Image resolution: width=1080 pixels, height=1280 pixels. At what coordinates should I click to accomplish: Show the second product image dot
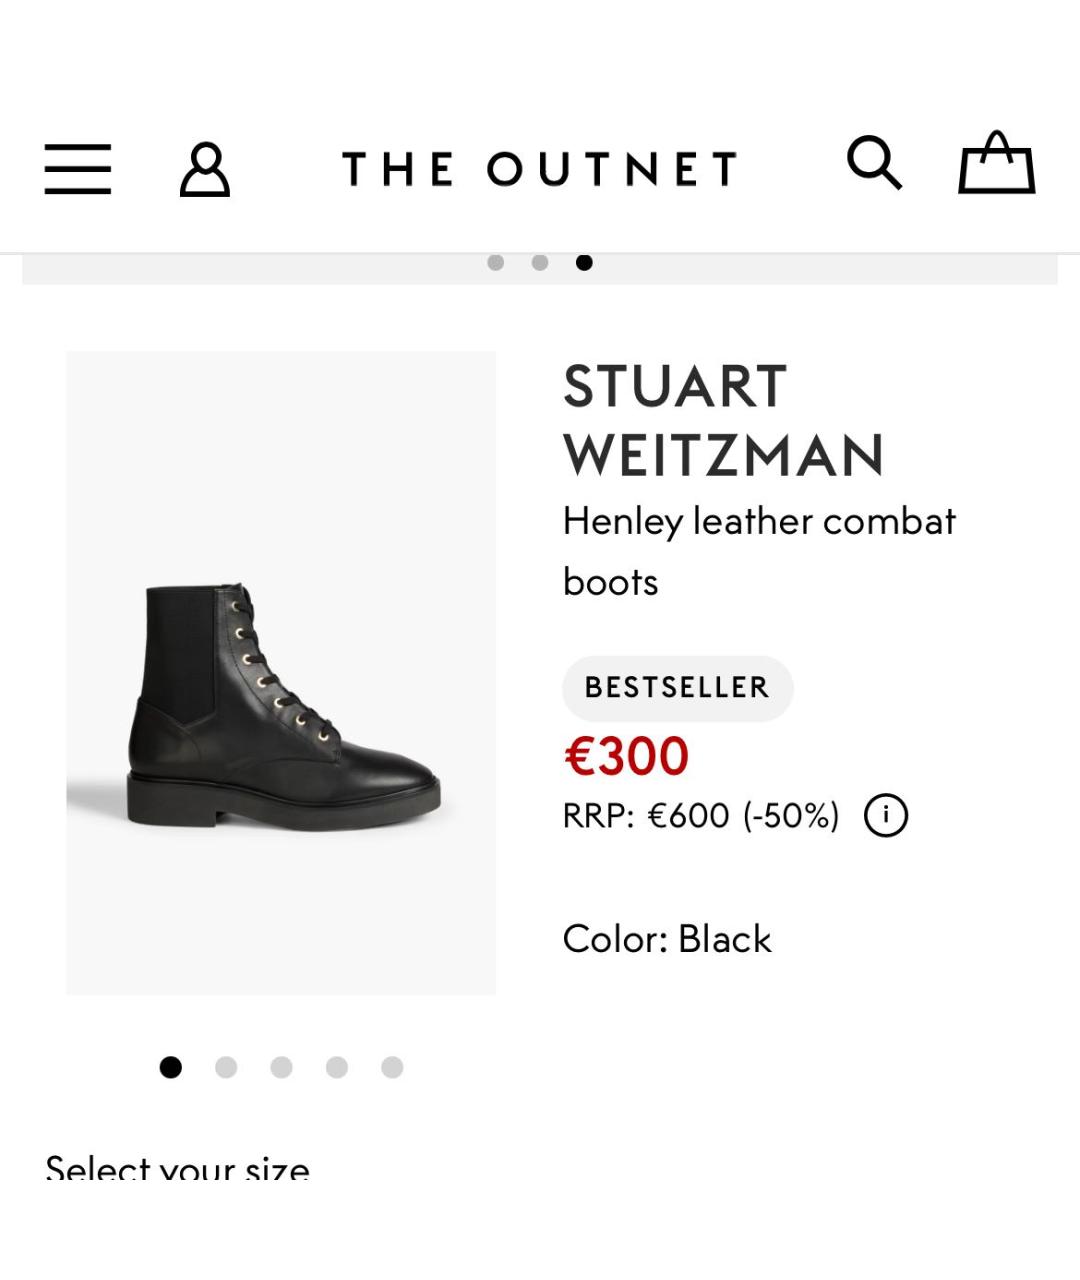[226, 1067]
